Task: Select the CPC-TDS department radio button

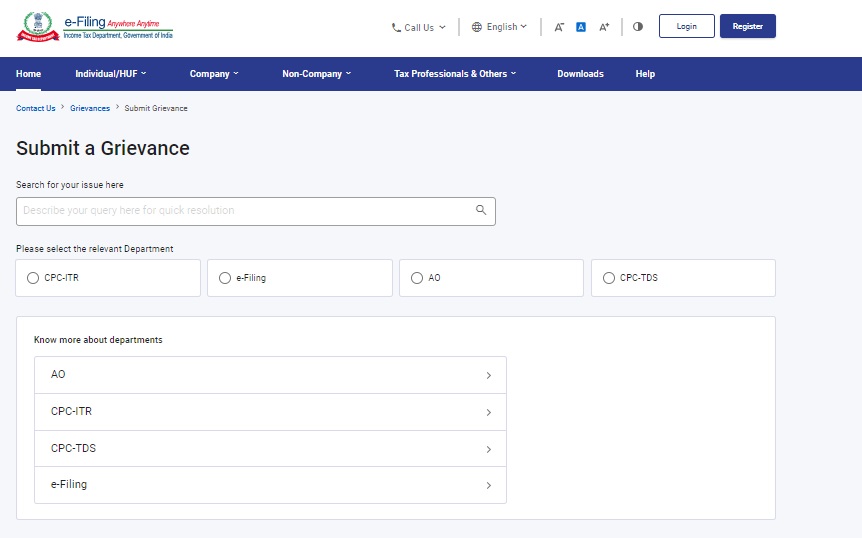Action: click(x=609, y=278)
